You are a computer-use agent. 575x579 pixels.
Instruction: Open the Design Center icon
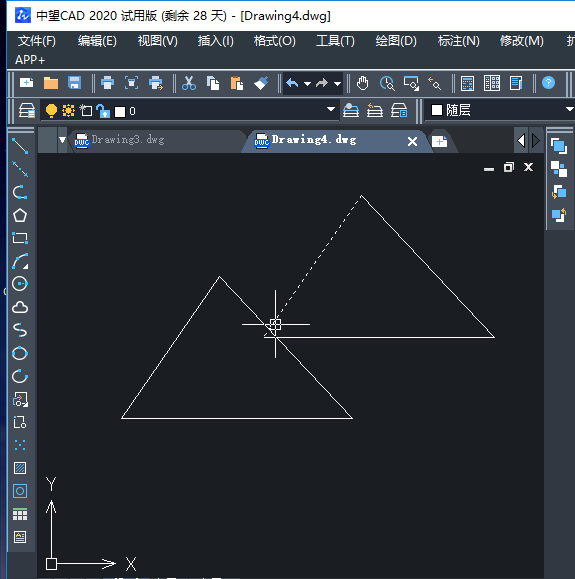click(492, 83)
